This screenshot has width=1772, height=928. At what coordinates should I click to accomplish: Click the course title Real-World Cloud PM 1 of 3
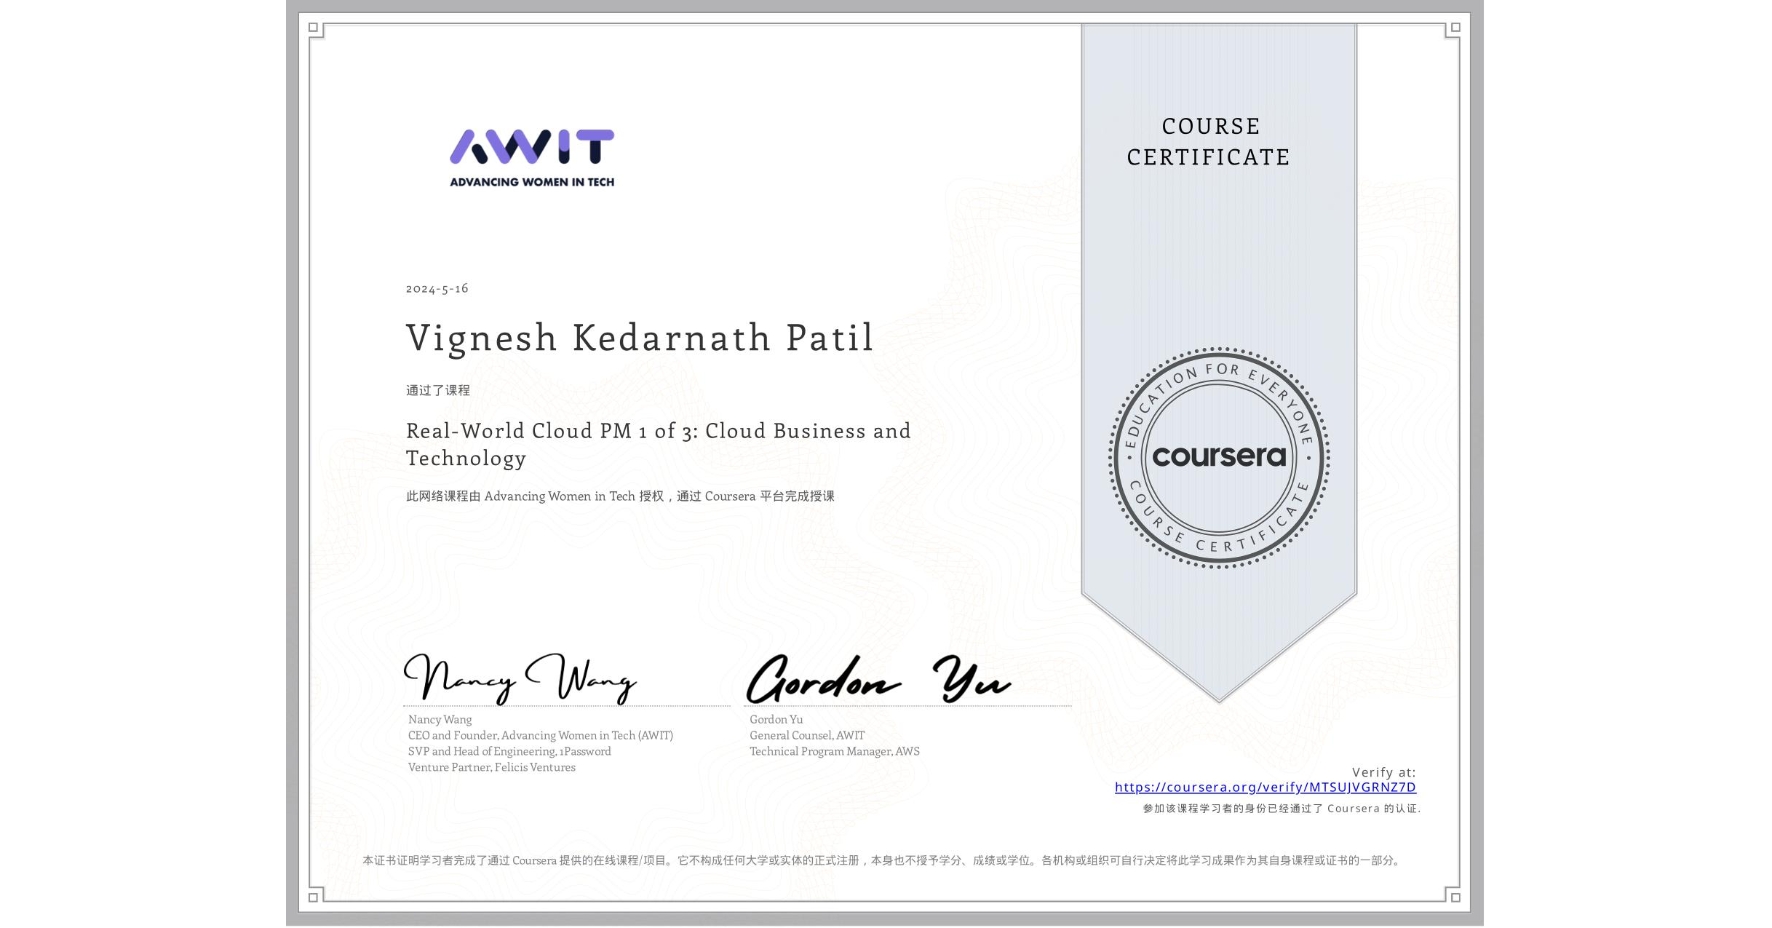658,444
